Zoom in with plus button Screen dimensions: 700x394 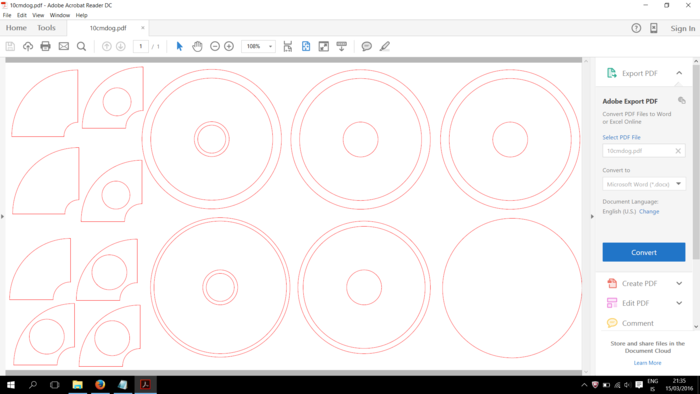(x=229, y=46)
